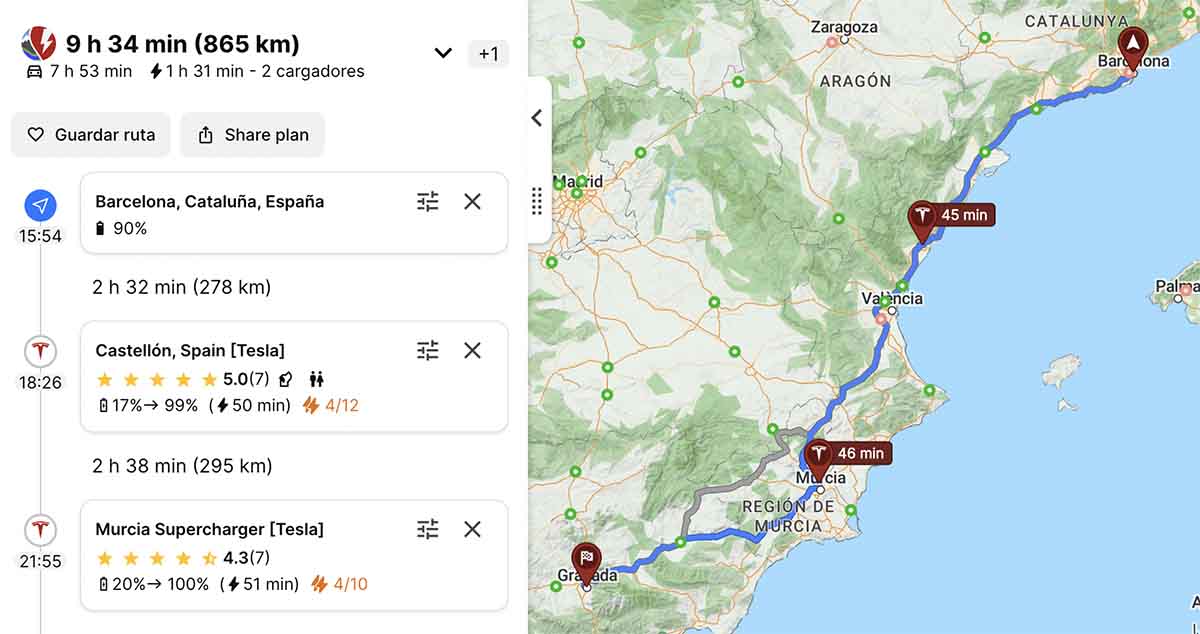
Task: Click the Guardar ruta button
Action: 91,135
